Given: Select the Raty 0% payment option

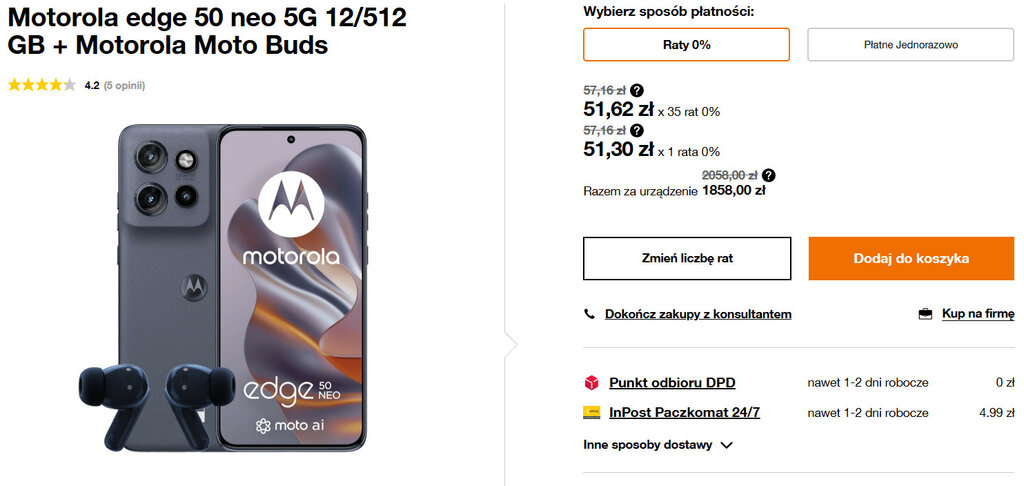Looking at the screenshot, I should pos(686,44).
